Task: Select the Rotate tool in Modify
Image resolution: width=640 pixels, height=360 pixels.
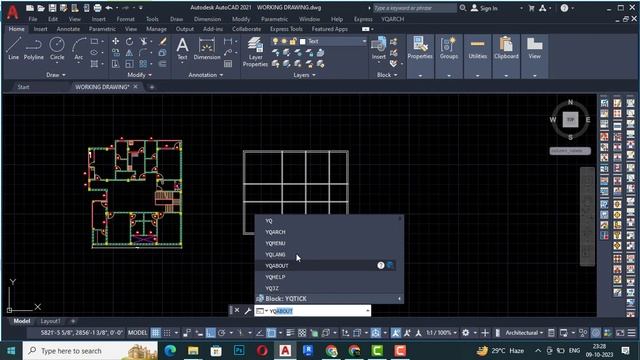Action: click(x=129, y=41)
